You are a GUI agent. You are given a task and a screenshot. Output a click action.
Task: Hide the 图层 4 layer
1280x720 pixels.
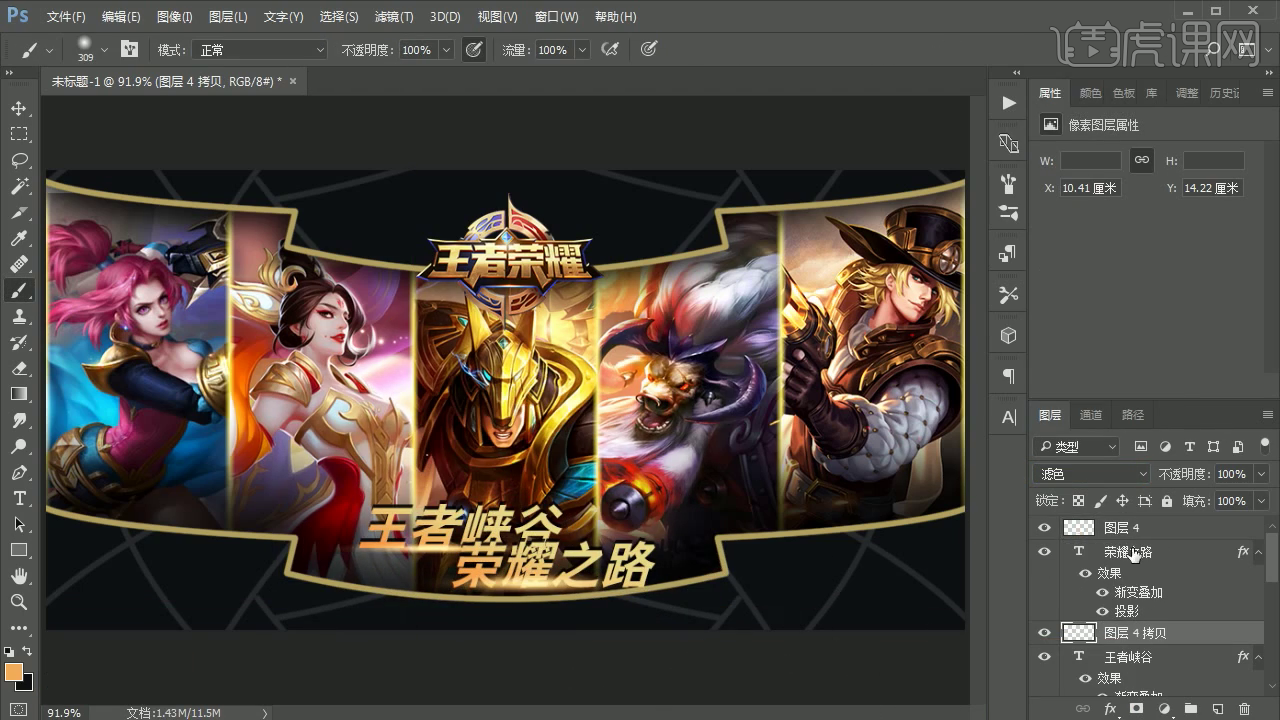1044,528
